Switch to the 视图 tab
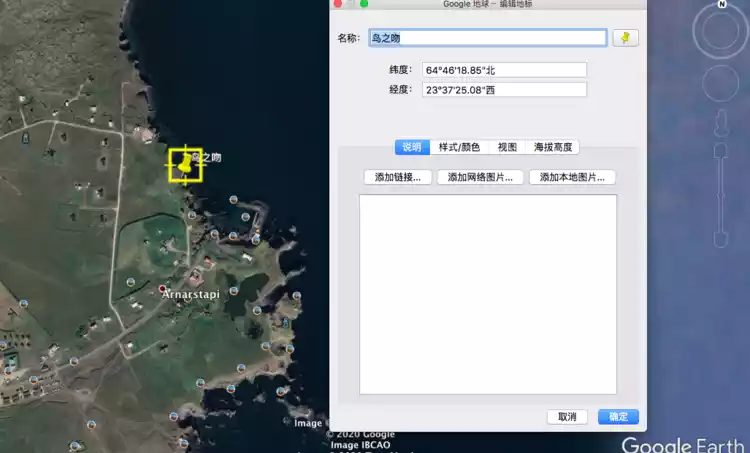The height and width of the screenshot is (453, 750). tap(508, 147)
